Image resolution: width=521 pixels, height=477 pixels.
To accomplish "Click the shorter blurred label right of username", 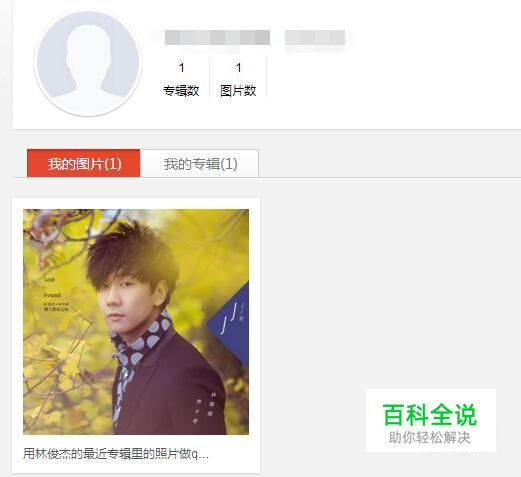I will 315,37.
